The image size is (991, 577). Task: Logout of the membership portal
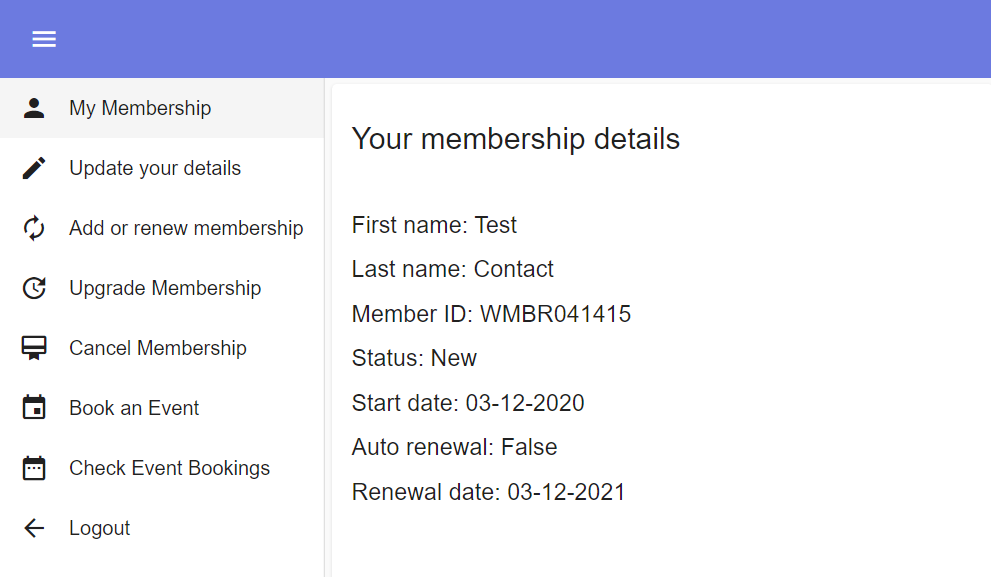(x=99, y=527)
